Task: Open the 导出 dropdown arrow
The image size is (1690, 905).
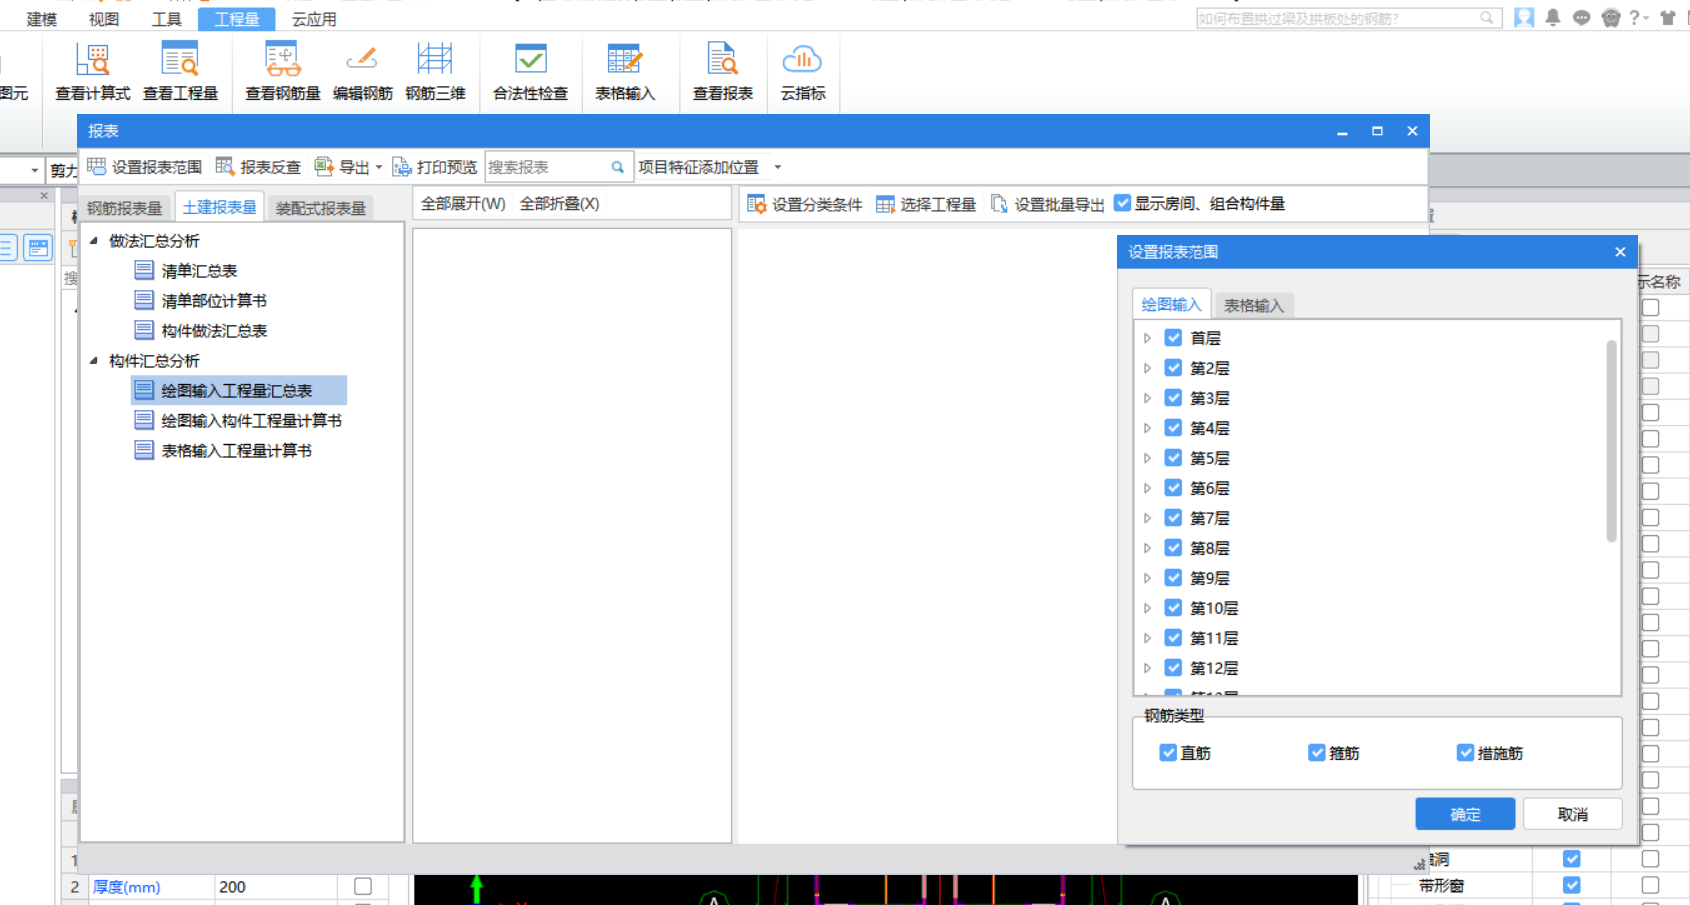Action: (x=379, y=168)
